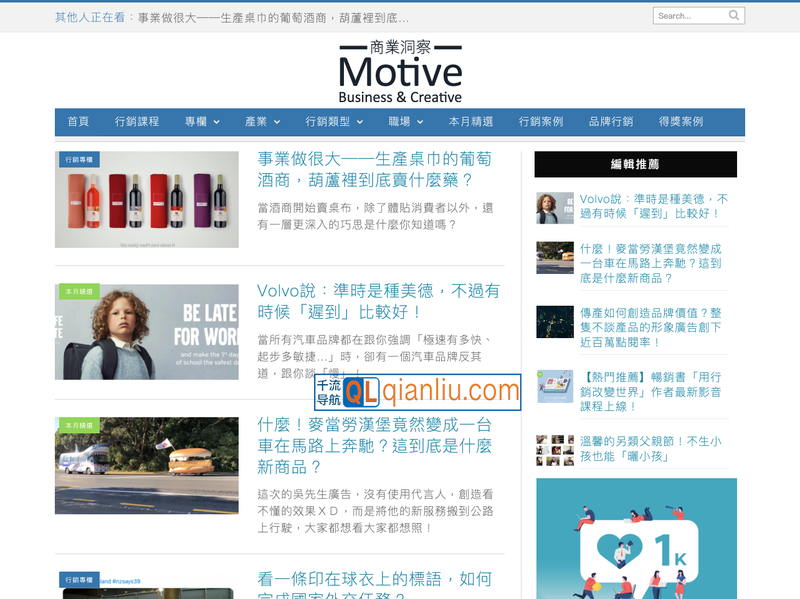
Task: Click the magnifying glass search icon
Action: pos(736,15)
